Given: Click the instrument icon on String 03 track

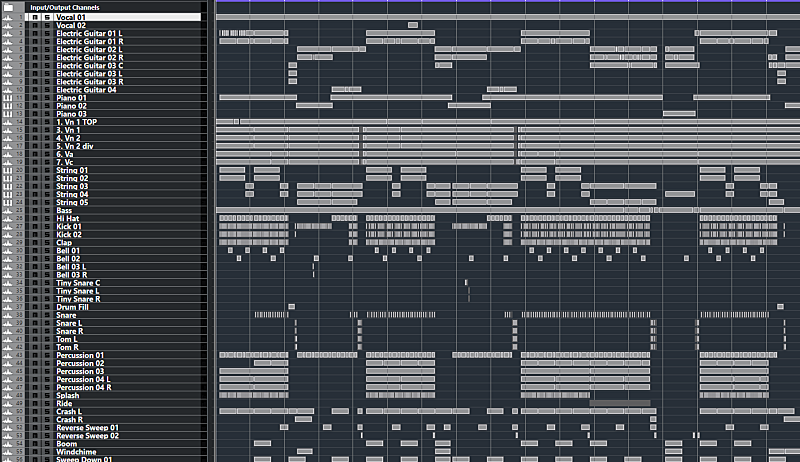Looking at the screenshot, I should point(9,186).
